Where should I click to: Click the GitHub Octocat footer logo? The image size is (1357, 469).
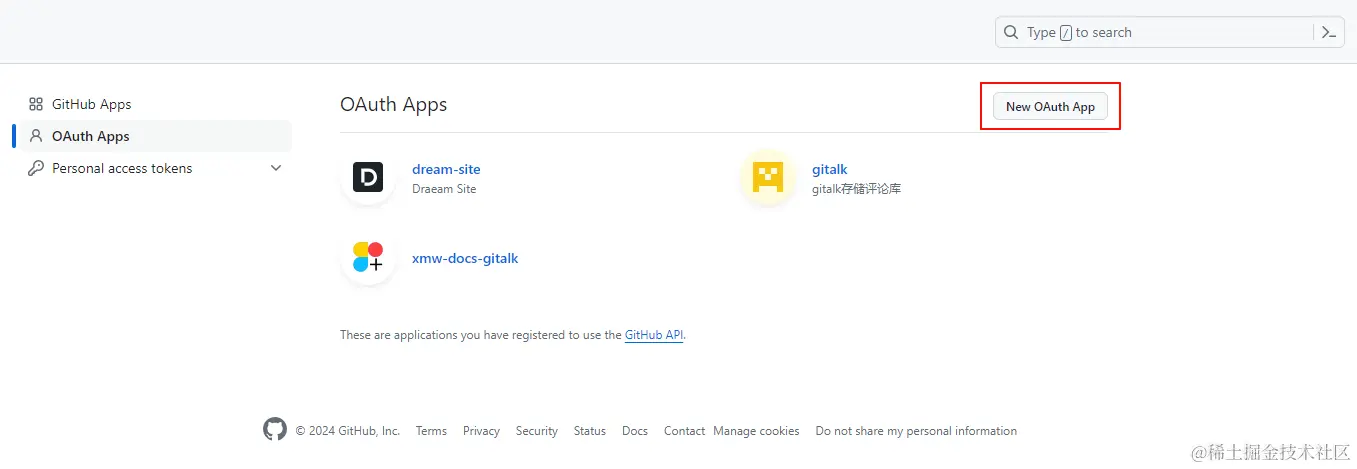[x=275, y=430]
